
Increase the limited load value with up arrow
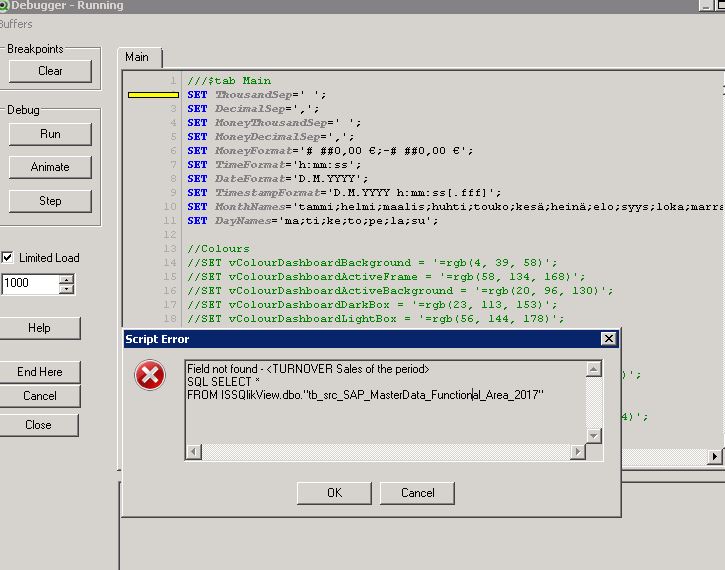(67, 279)
